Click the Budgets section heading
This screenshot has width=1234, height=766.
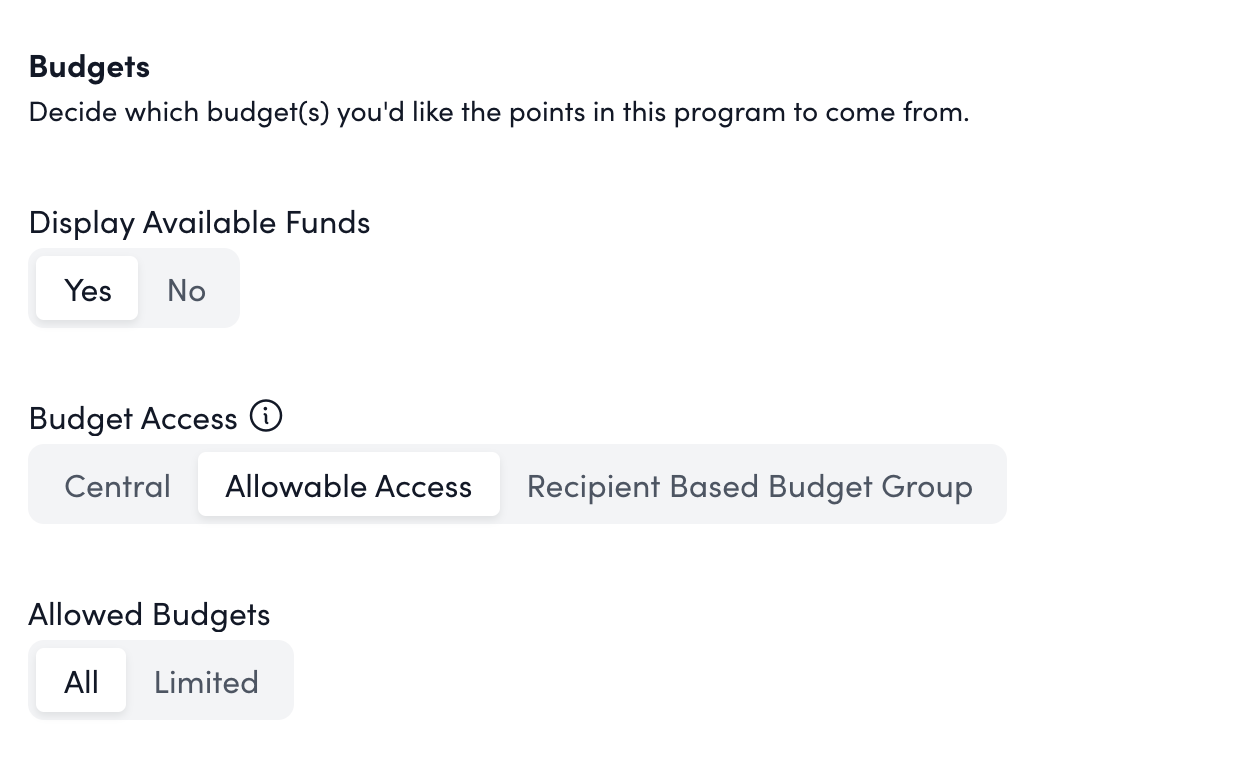click(89, 66)
